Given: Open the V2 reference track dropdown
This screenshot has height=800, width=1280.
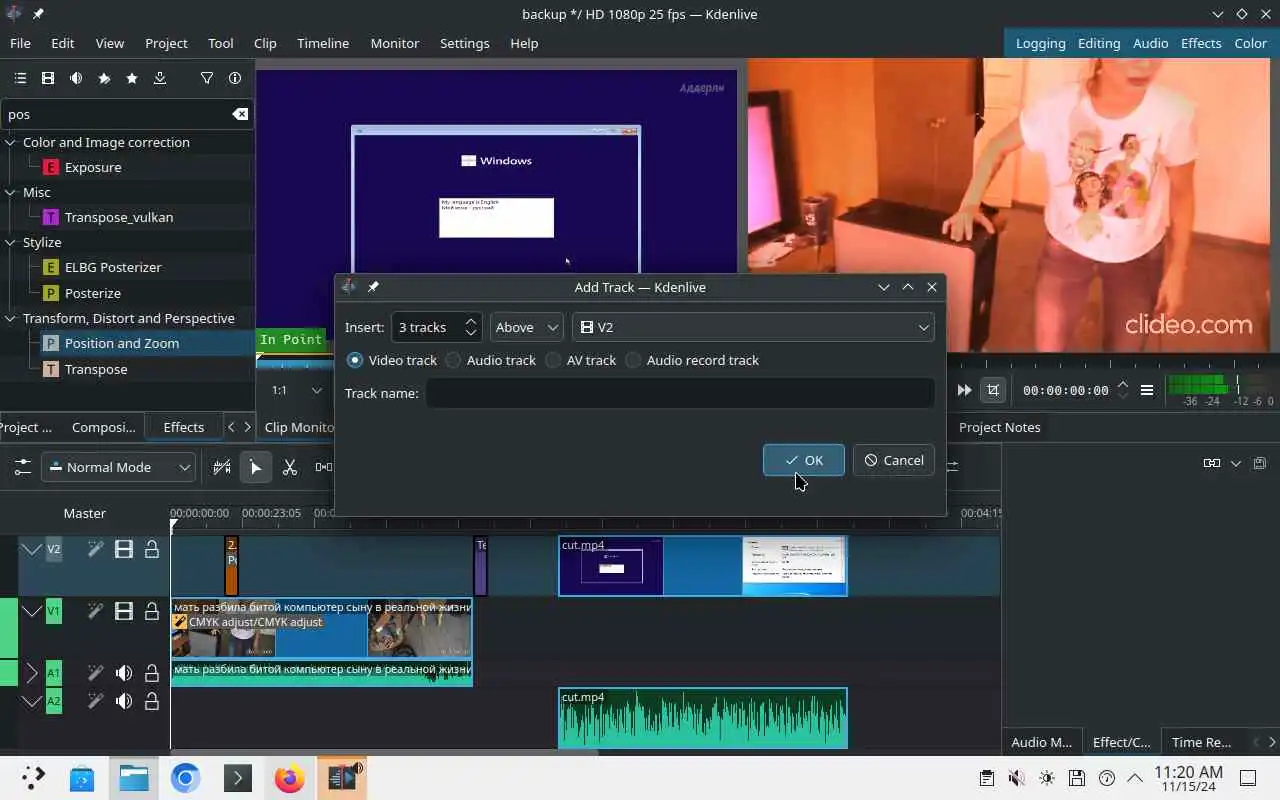Looking at the screenshot, I should [753, 327].
